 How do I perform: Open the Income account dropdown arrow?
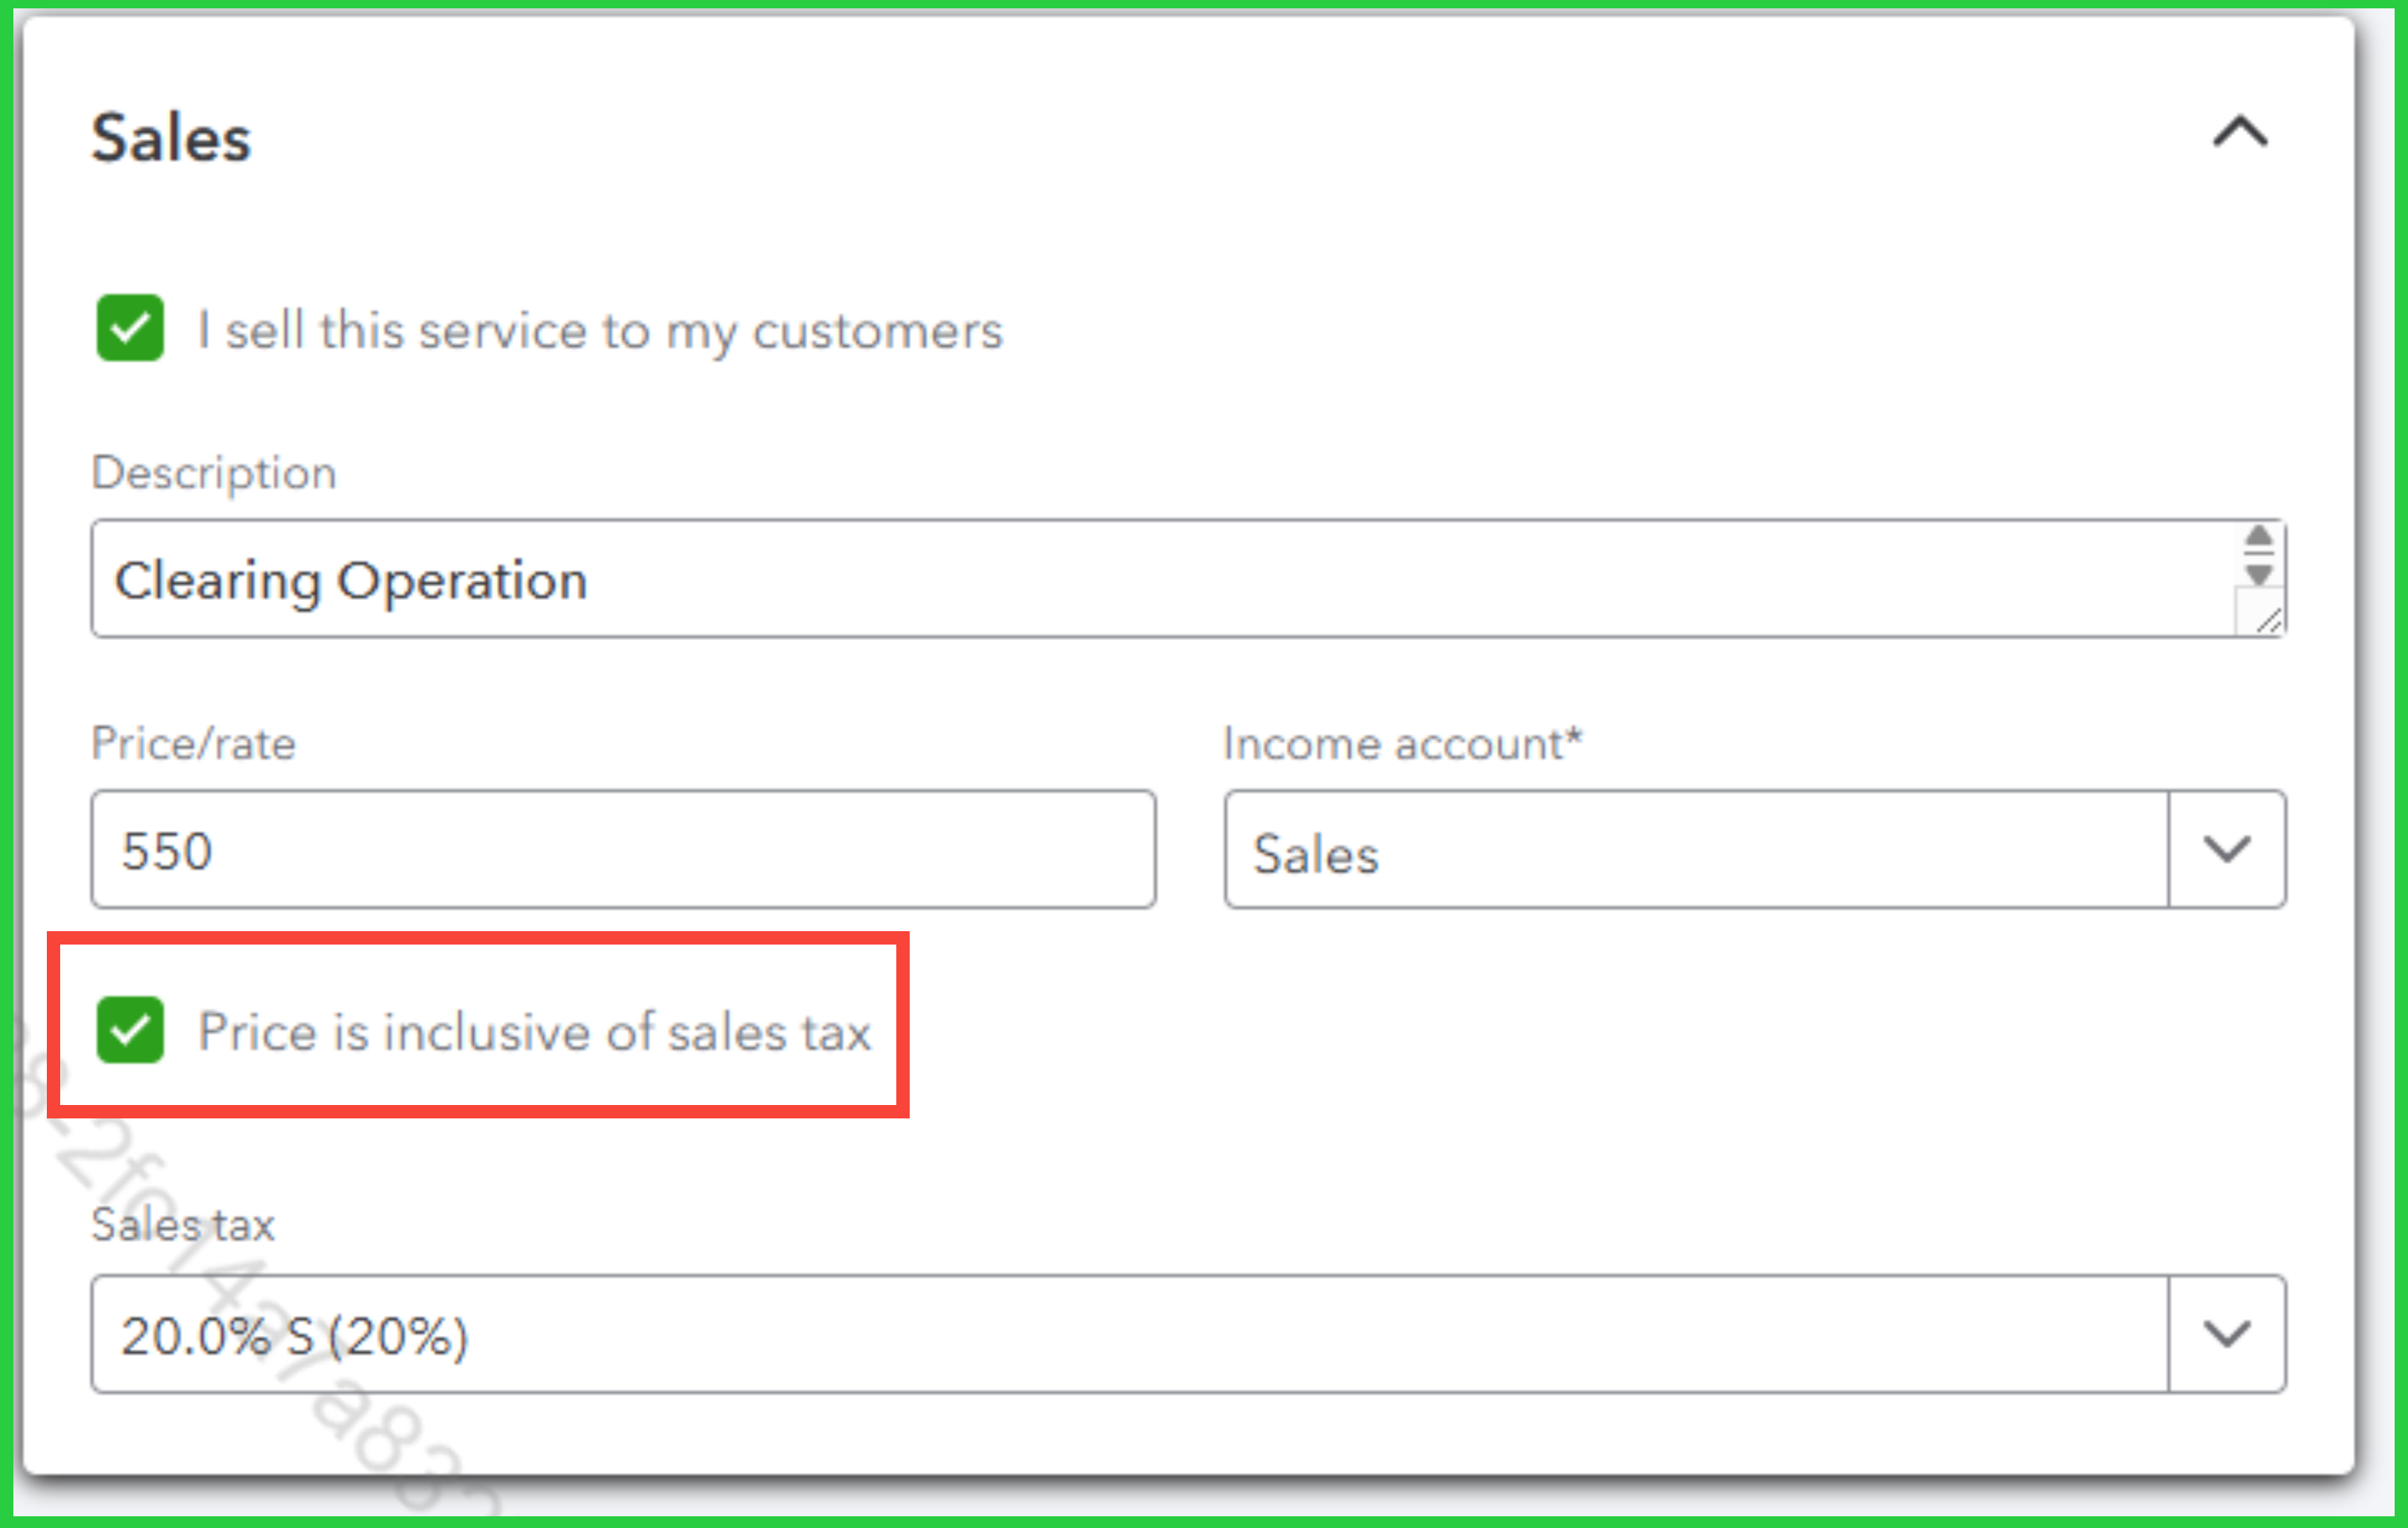2226,850
